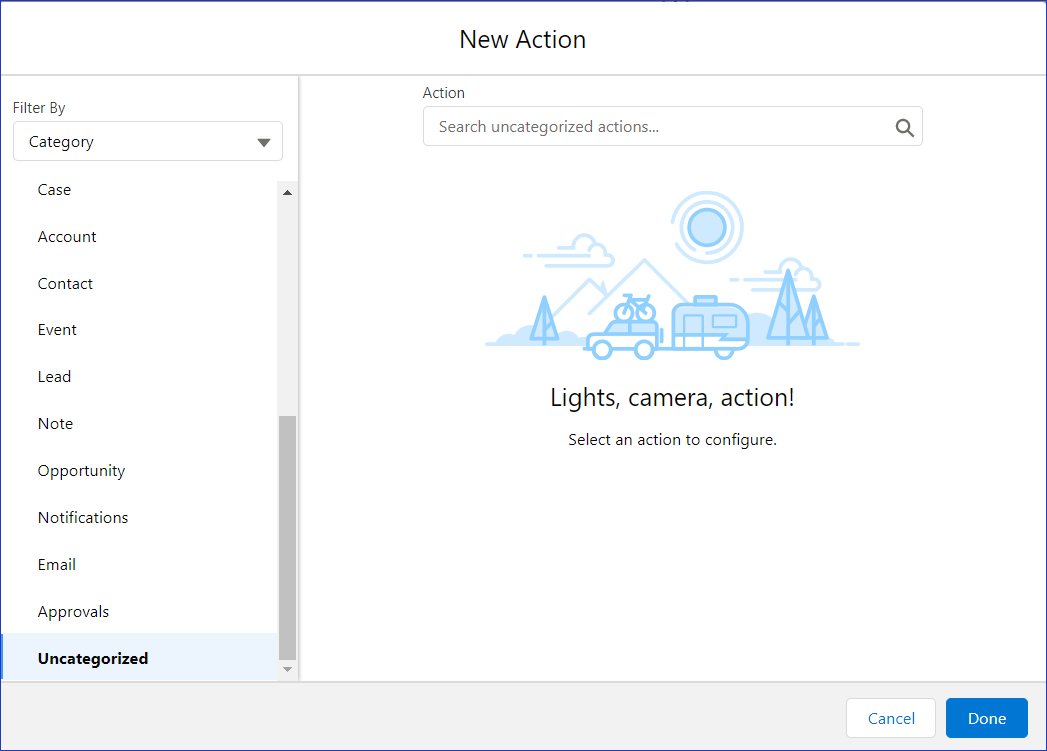Image resolution: width=1047 pixels, height=751 pixels.
Task: Click the category list scroll up arrow
Action: coord(288,192)
